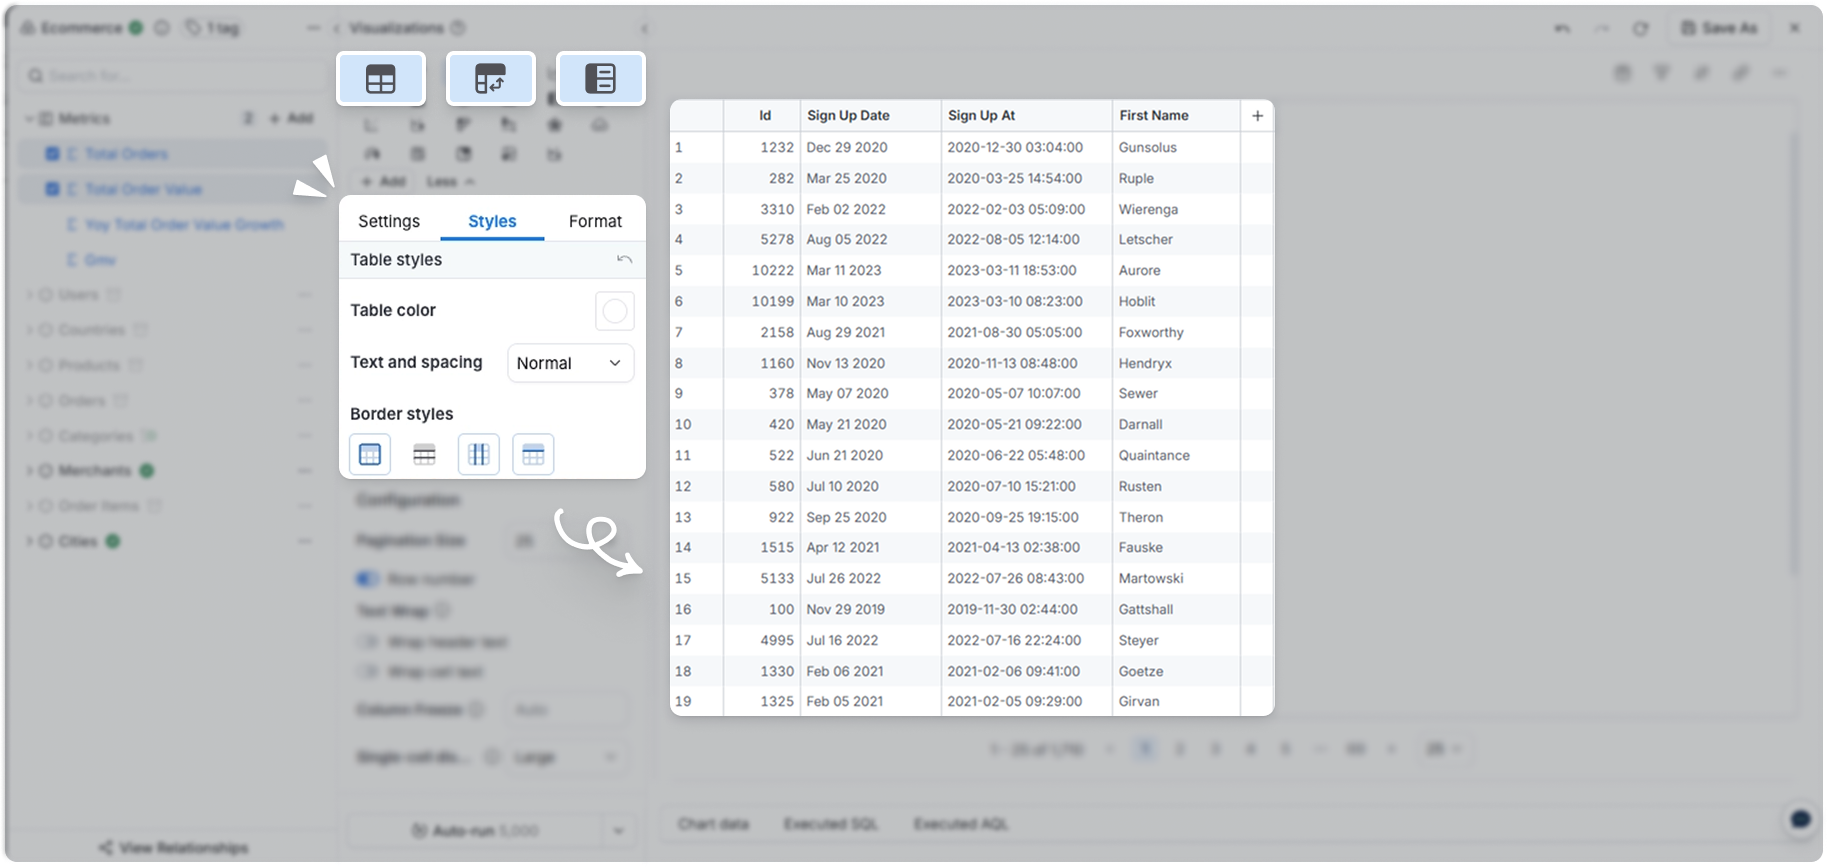This screenshot has height=867, width=1828.
Task: Click the Visualizations help icon
Action: tap(458, 28)
